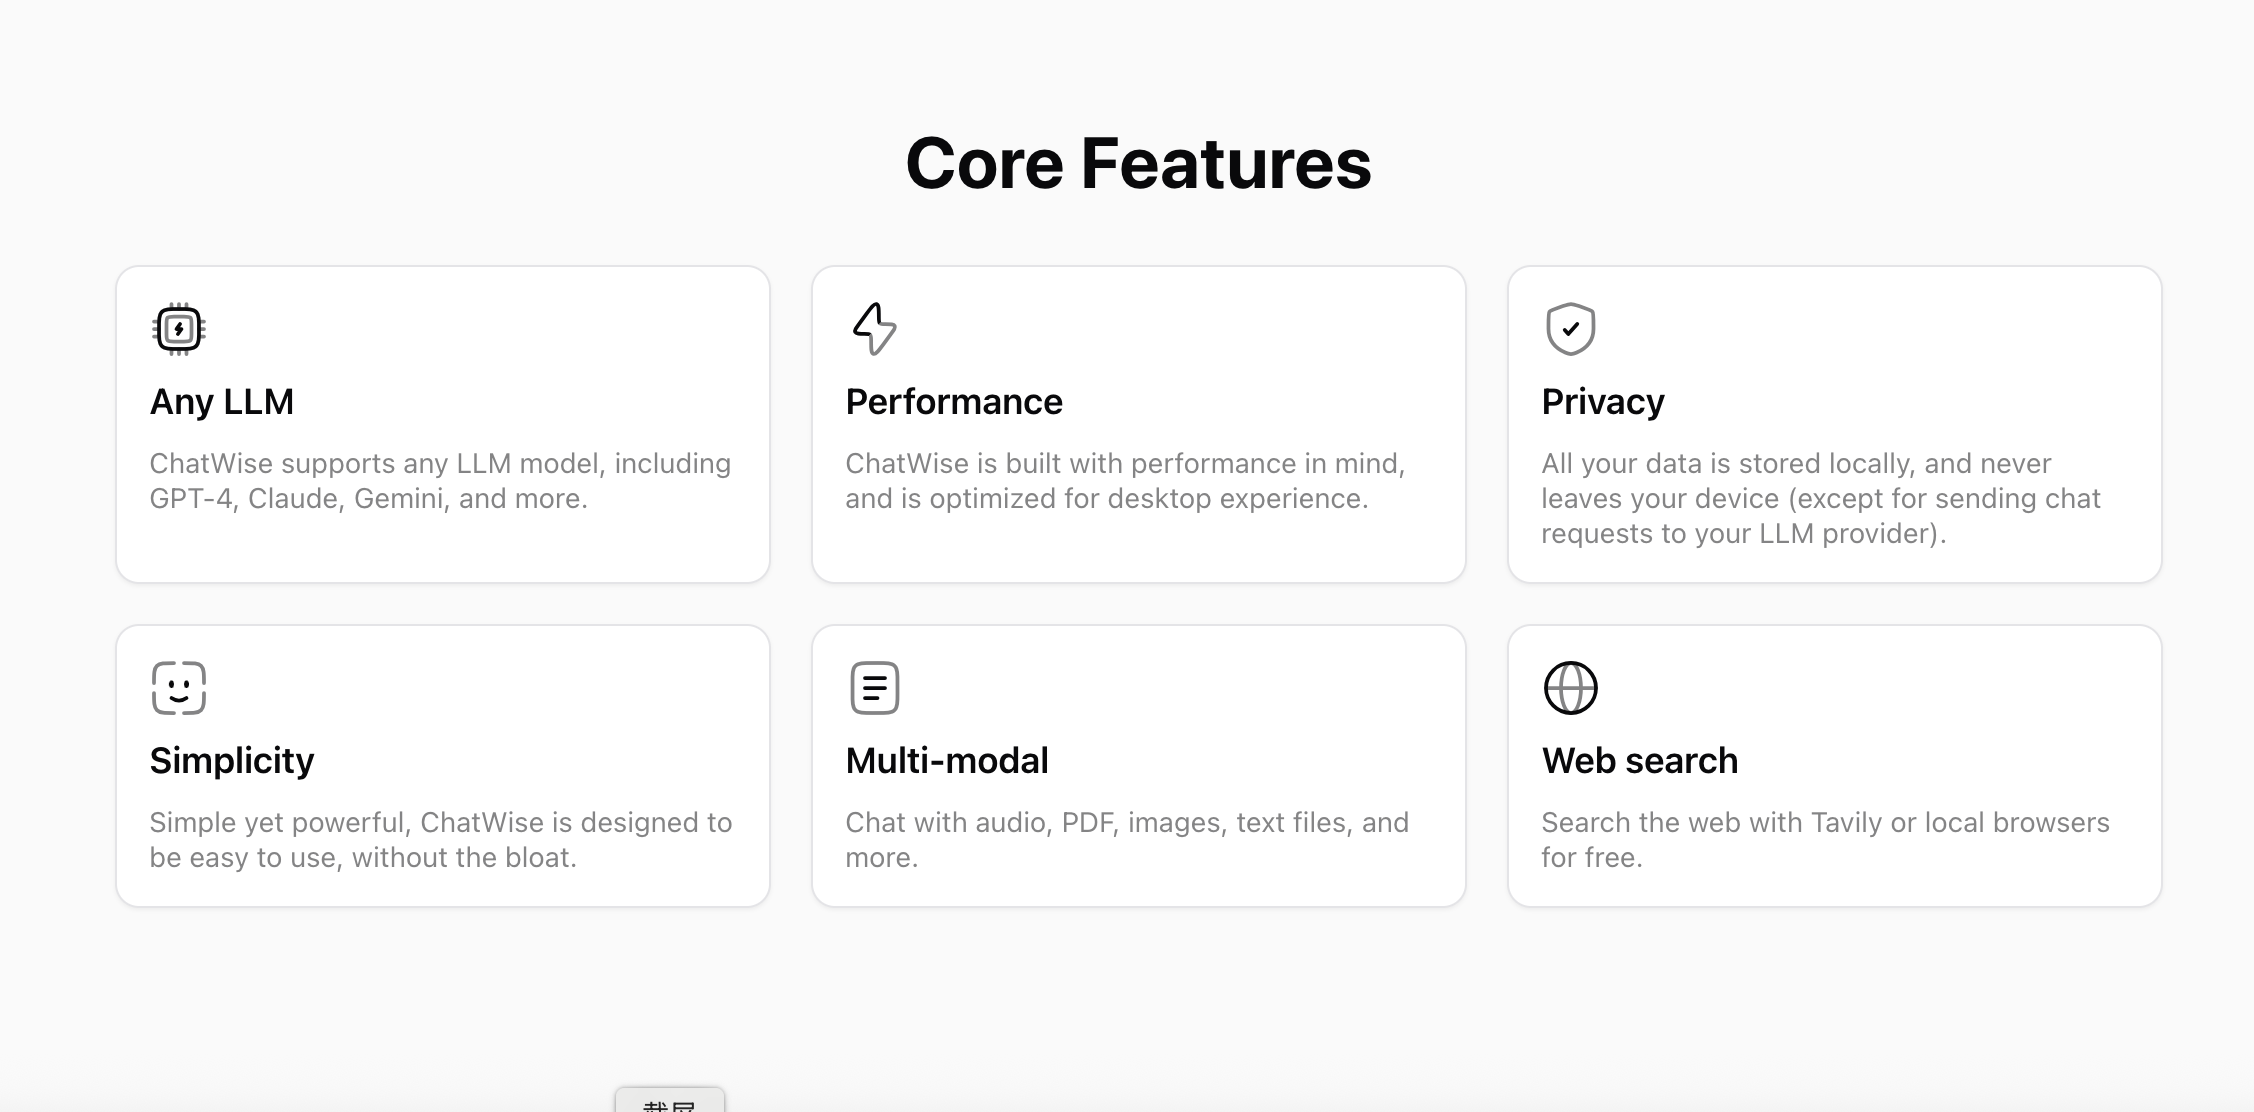
Task: Select the Web search card title
Action: [x=1640, y=761]
